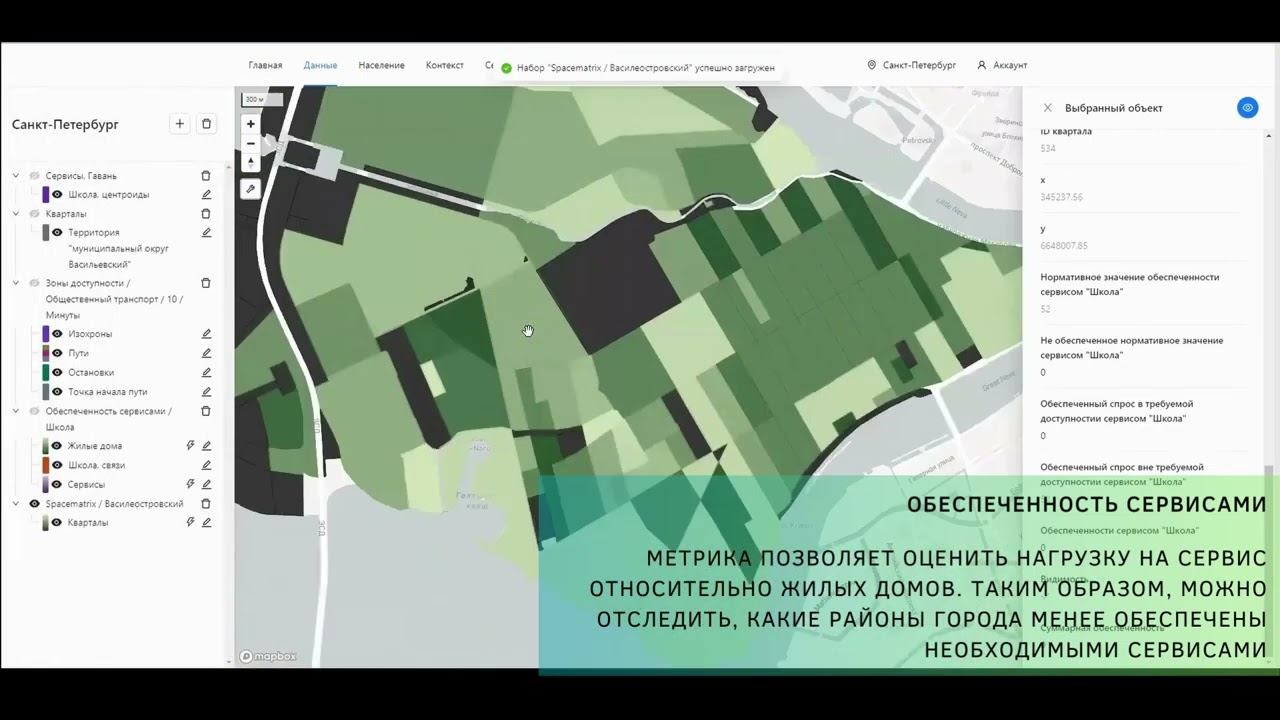Collapse the Зоны доступности group

click(16, 283)
